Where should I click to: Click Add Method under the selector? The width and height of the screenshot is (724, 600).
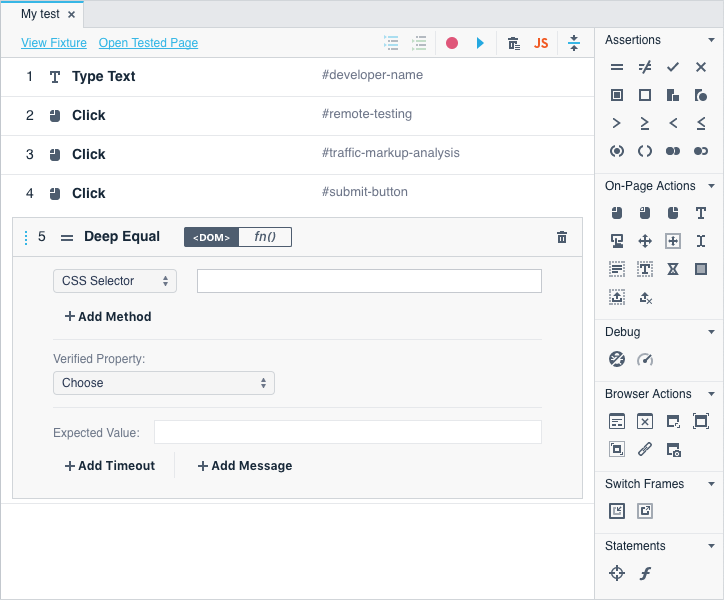(x=108, y=316)
